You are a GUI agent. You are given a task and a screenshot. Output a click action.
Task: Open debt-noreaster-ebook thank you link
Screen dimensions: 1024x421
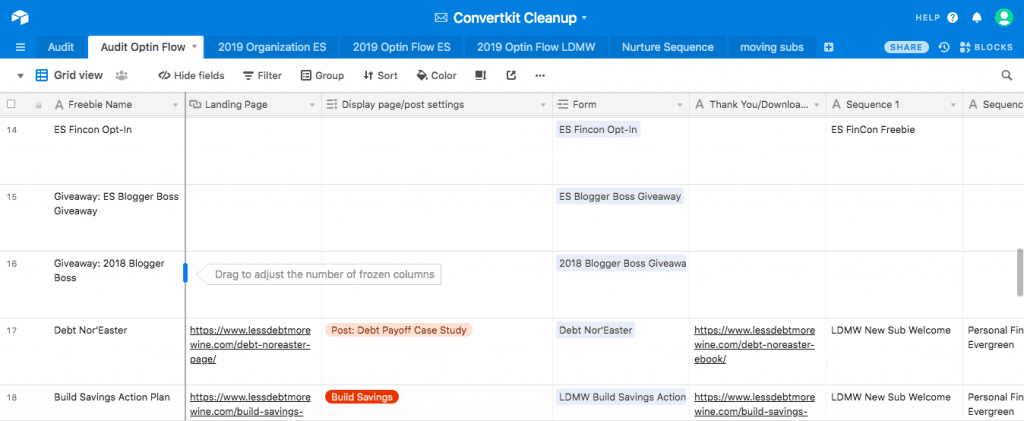point(754,345)
